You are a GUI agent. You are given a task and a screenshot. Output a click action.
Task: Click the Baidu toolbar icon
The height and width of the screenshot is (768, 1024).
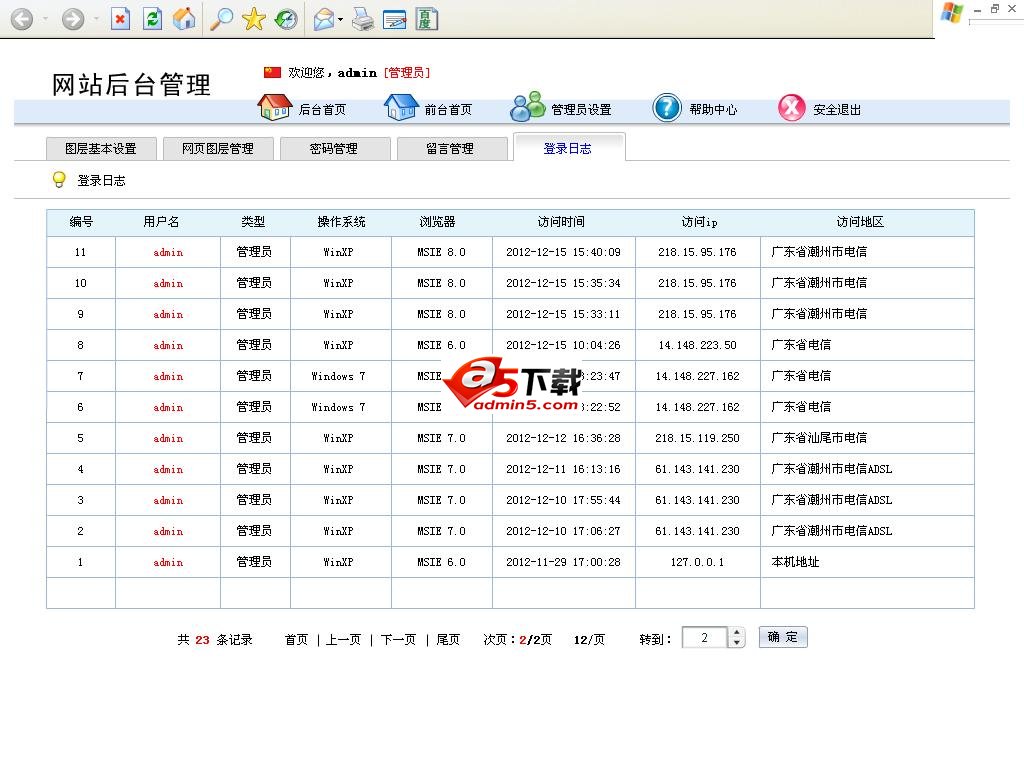pos(426,19)
